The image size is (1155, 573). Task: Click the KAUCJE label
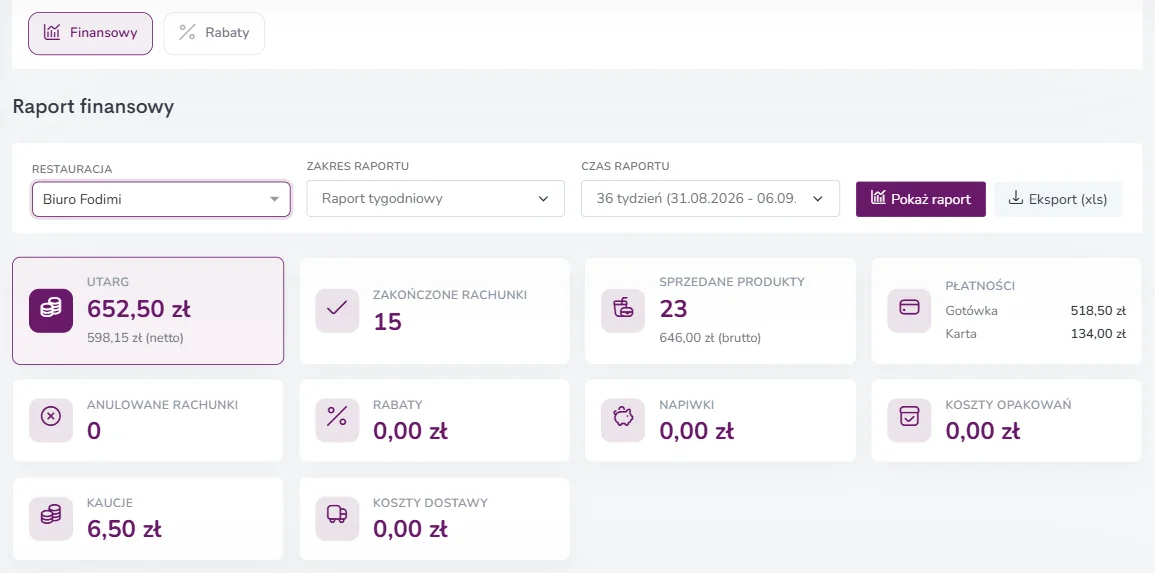(110, 503)
